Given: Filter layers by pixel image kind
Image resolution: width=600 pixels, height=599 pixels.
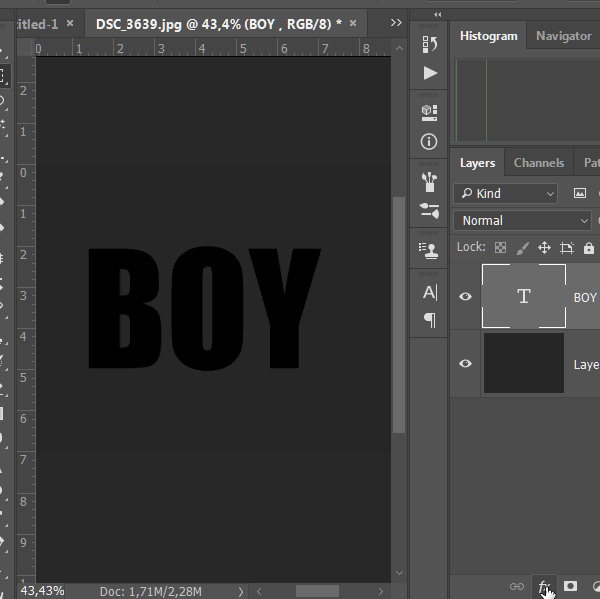Looking at the screenshot, I should 580,193.
